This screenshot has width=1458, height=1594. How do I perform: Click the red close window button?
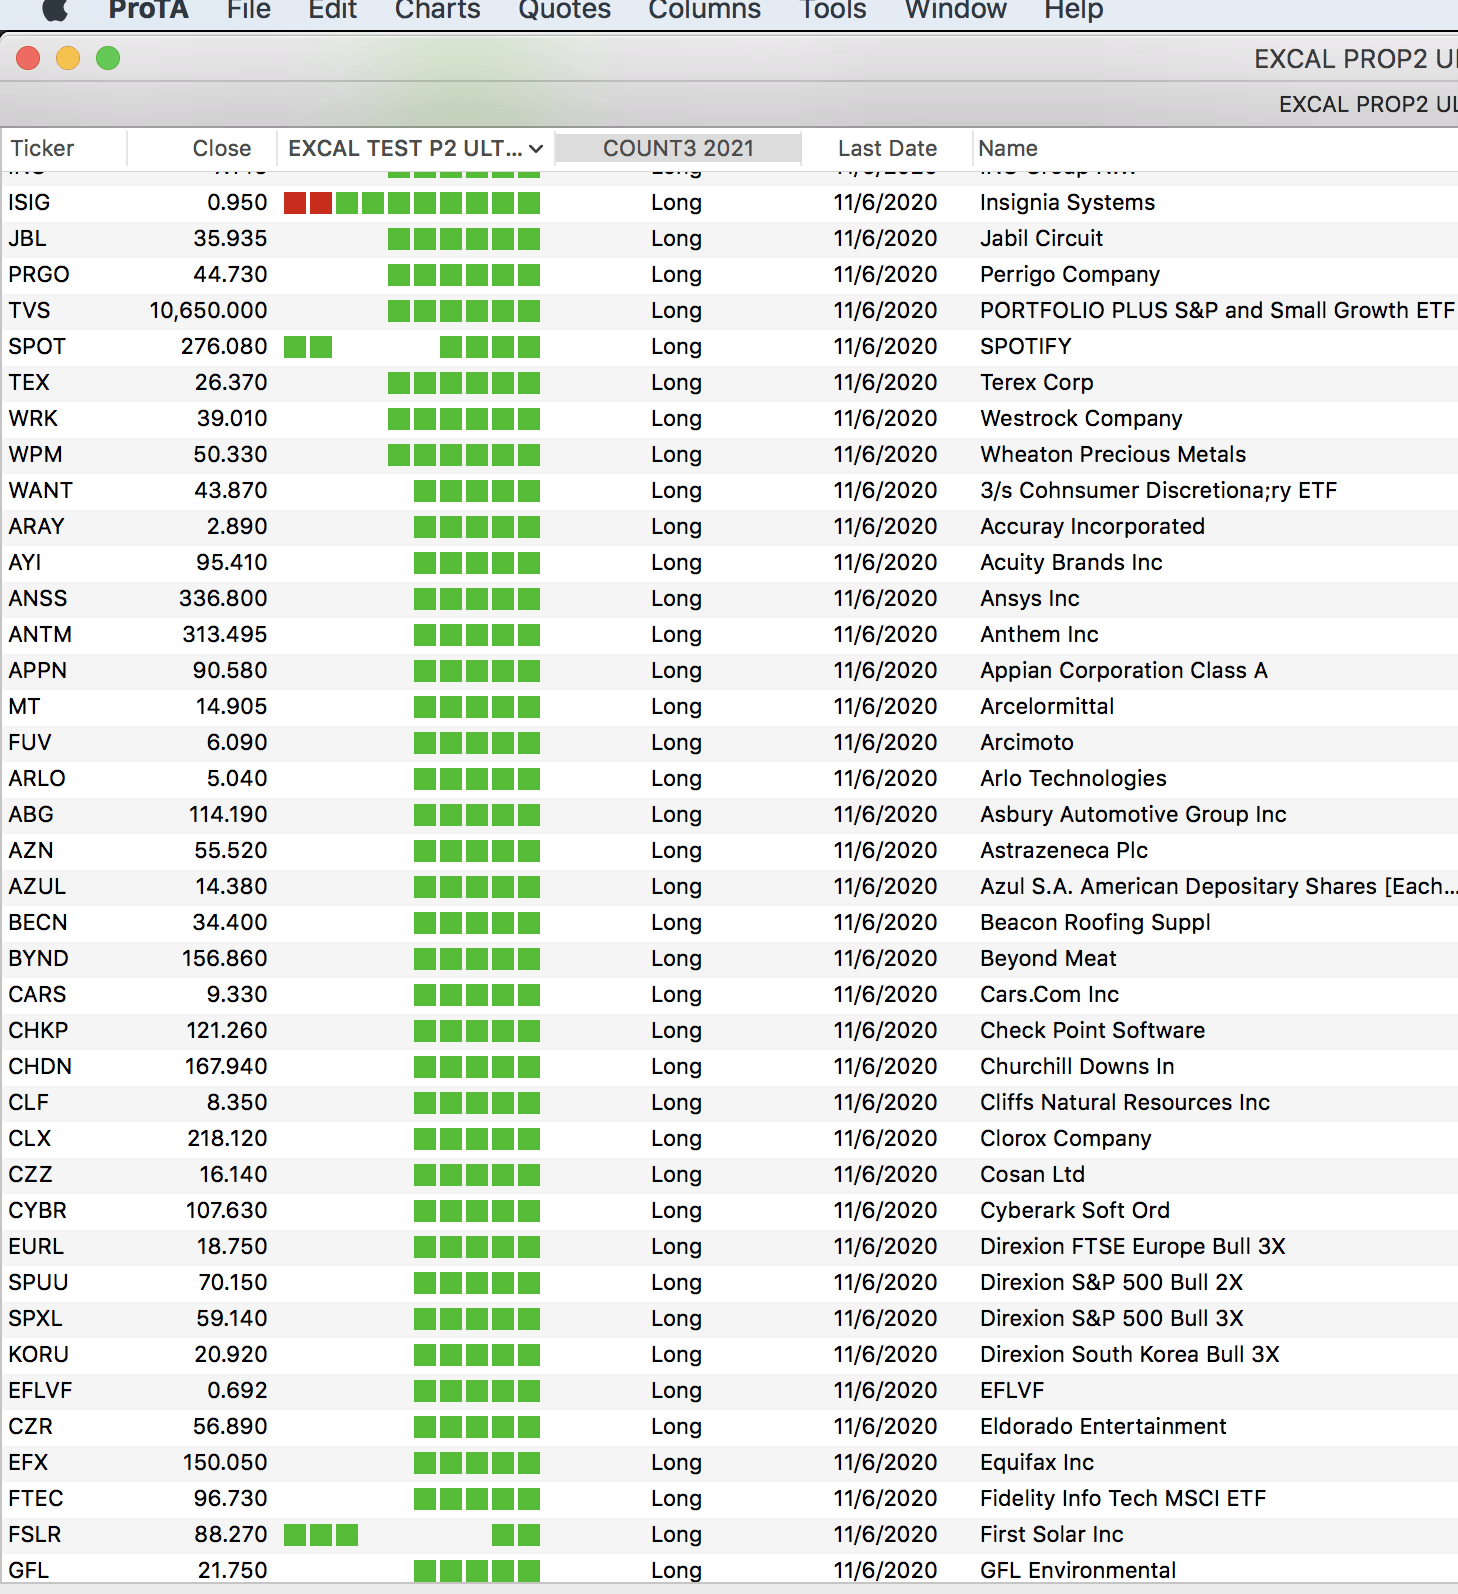pyautogui.click(x=28, y=59)
